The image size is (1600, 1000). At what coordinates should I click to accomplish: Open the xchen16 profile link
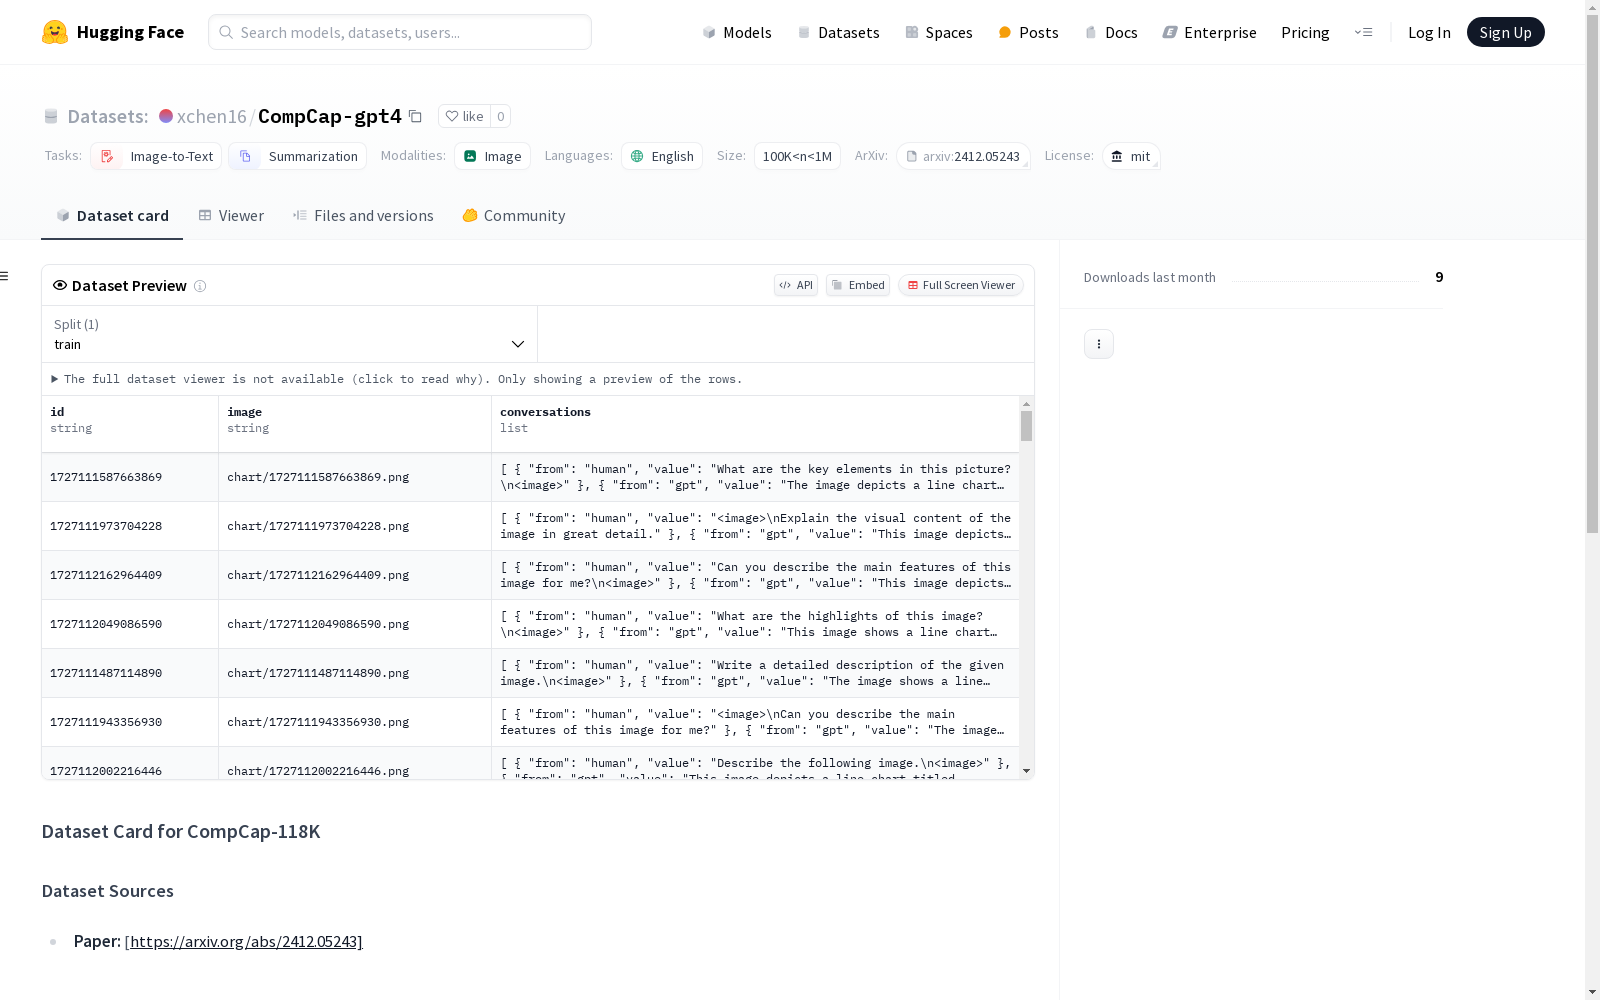(212, 116)
